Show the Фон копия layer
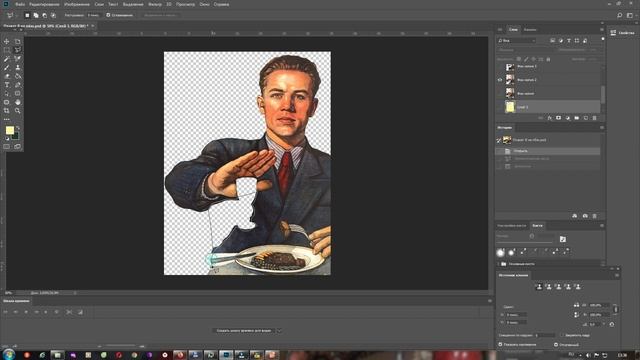Image resolution: width=640 pixels, height=360 pixels. click(500, 93)
